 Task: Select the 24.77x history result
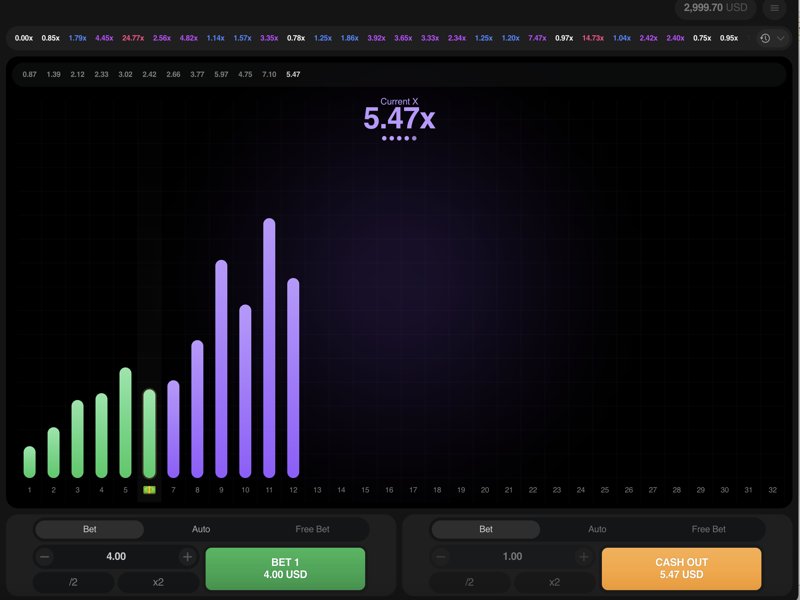(x=133, y=38)
